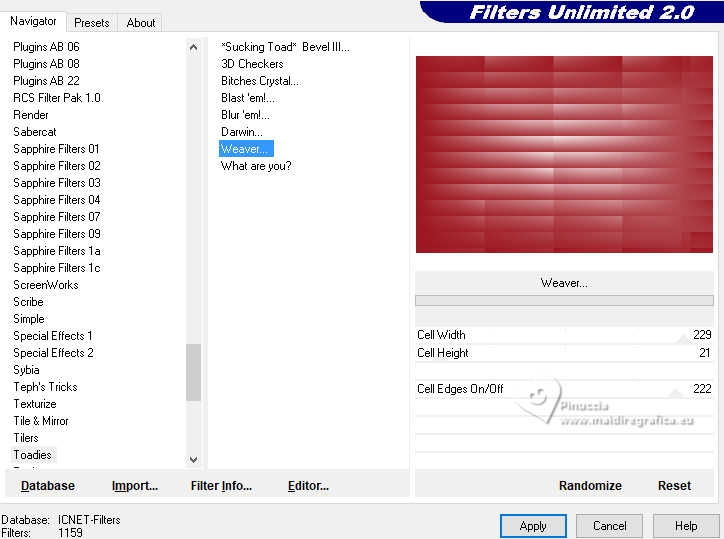Open Sapphire Filters 01 category
Viewport: 724px width, 539px height.
click(x=56, y=149)
